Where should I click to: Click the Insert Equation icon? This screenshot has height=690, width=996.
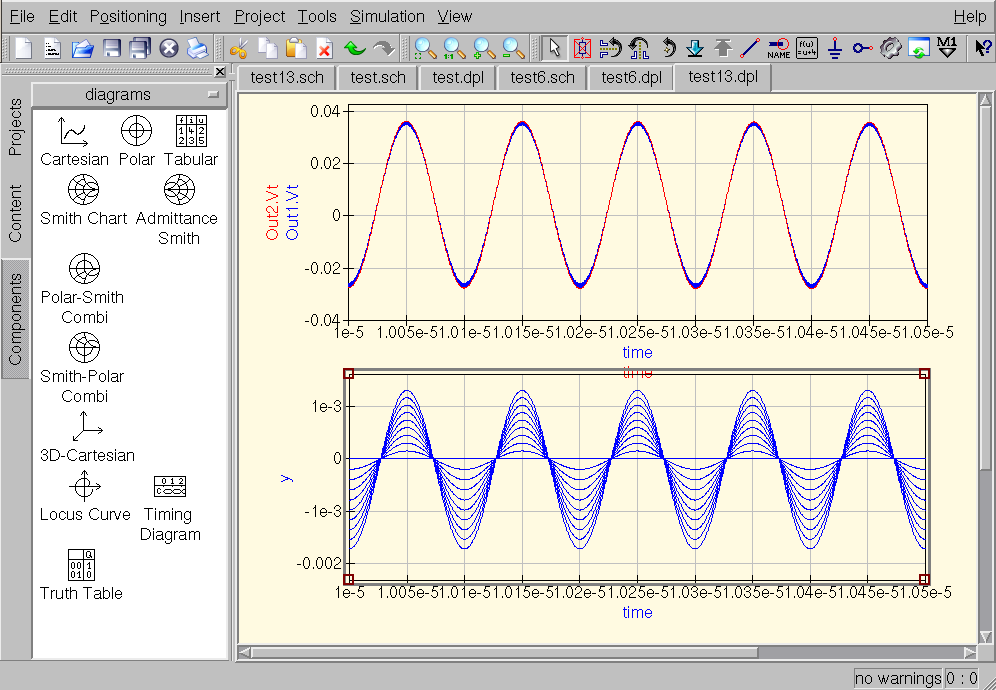(807, 48)
